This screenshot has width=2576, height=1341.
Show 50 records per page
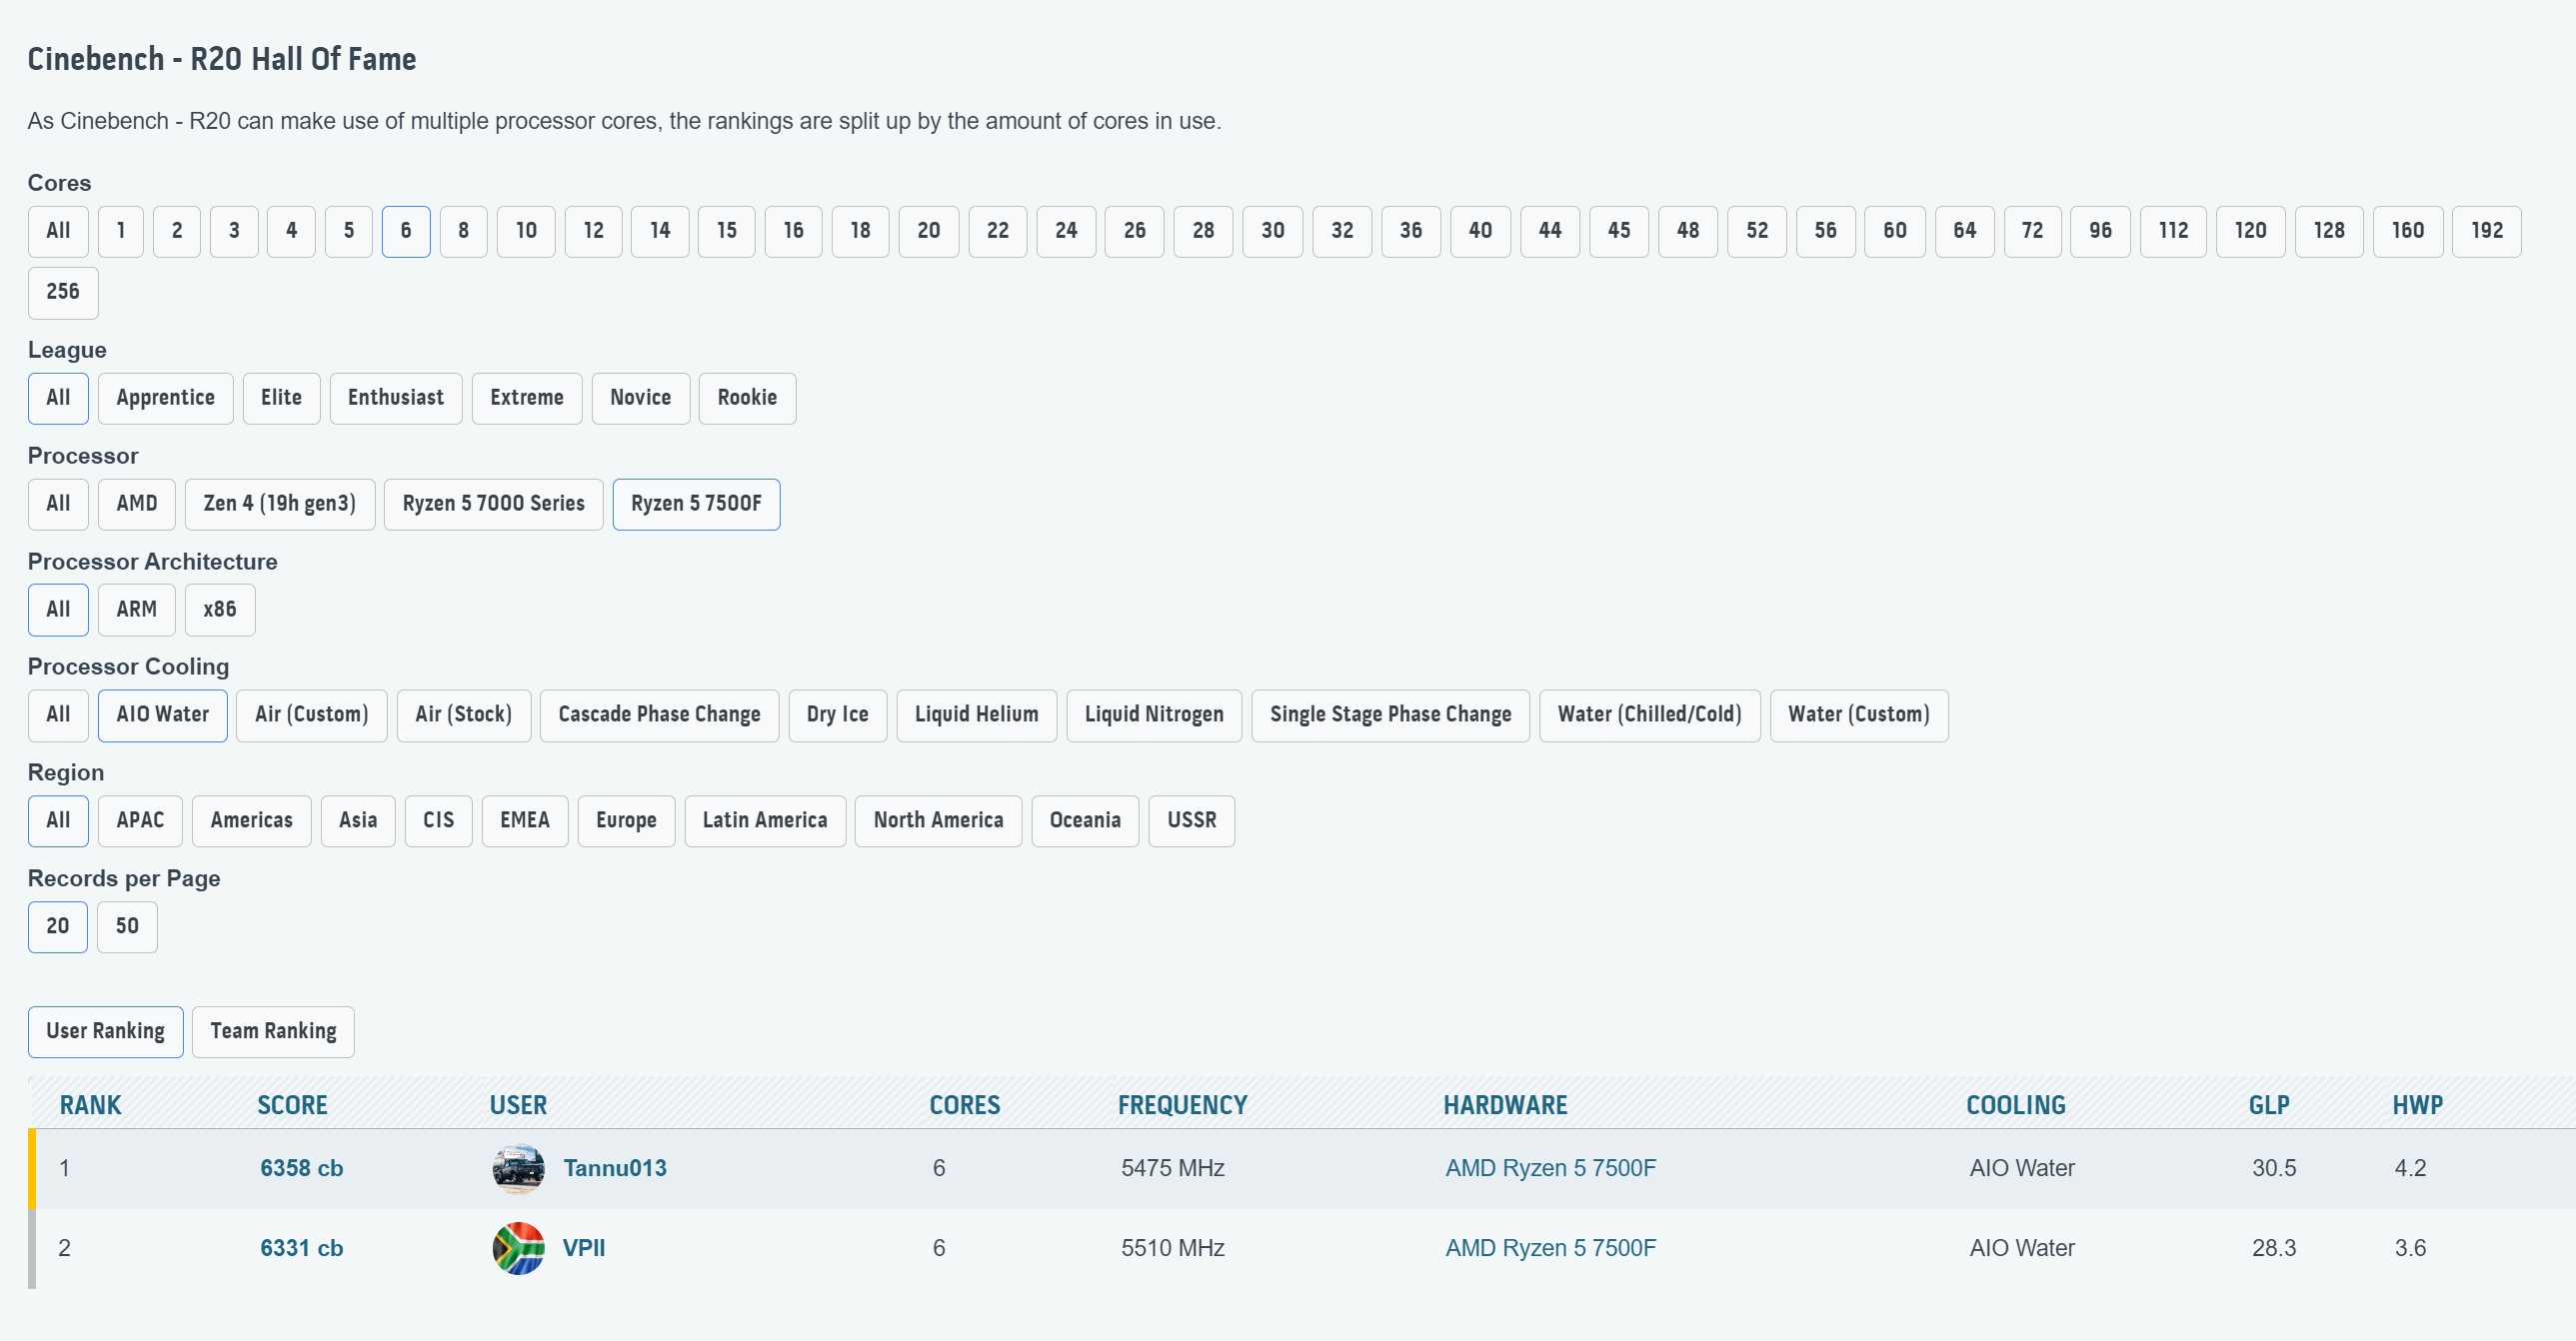127,927
